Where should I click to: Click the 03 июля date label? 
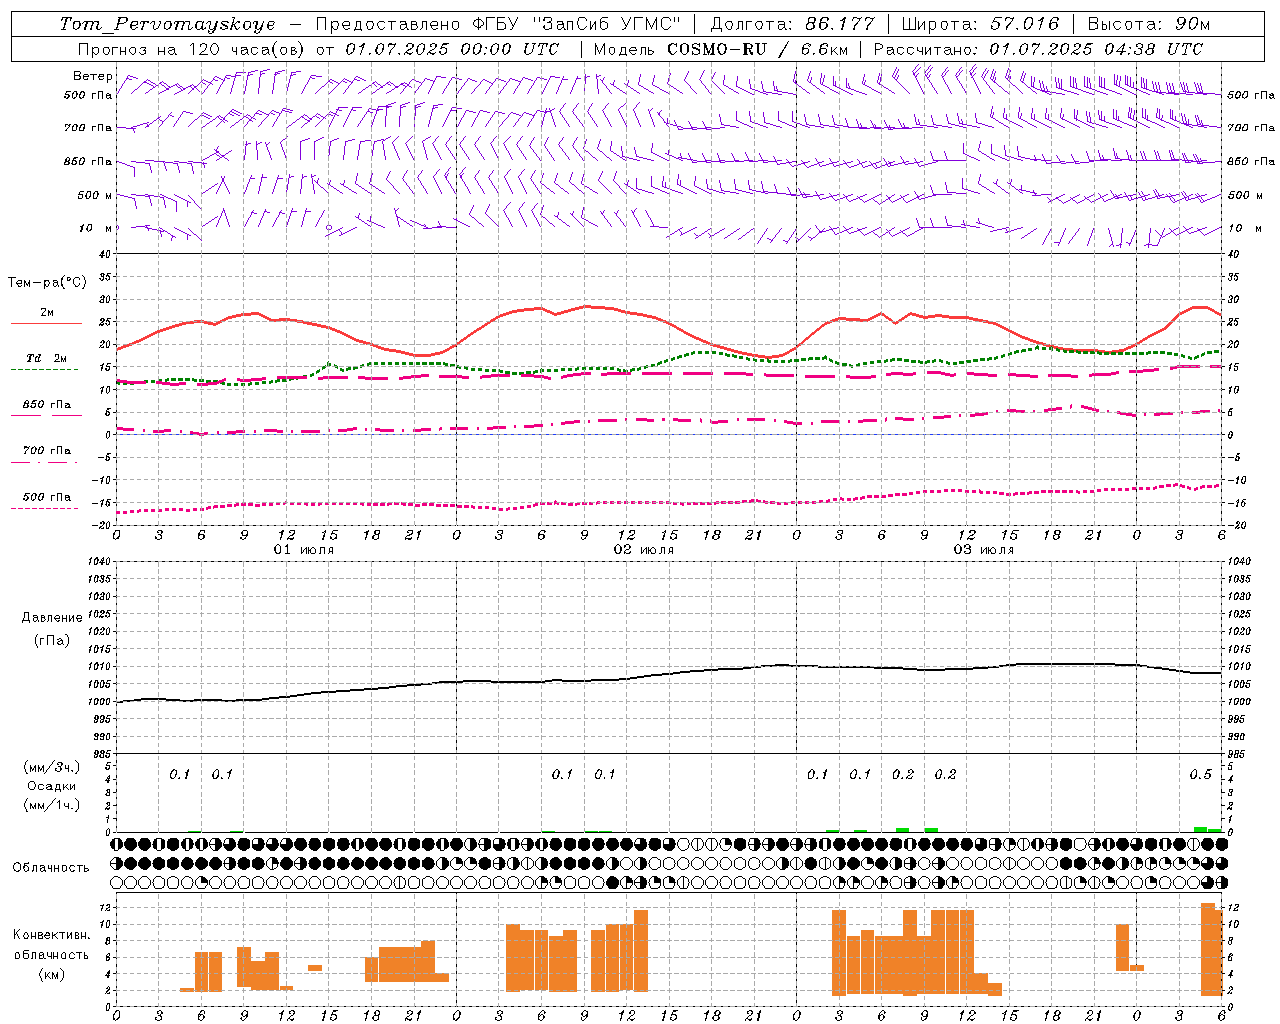pyautogui.click(x=984, y=550)
